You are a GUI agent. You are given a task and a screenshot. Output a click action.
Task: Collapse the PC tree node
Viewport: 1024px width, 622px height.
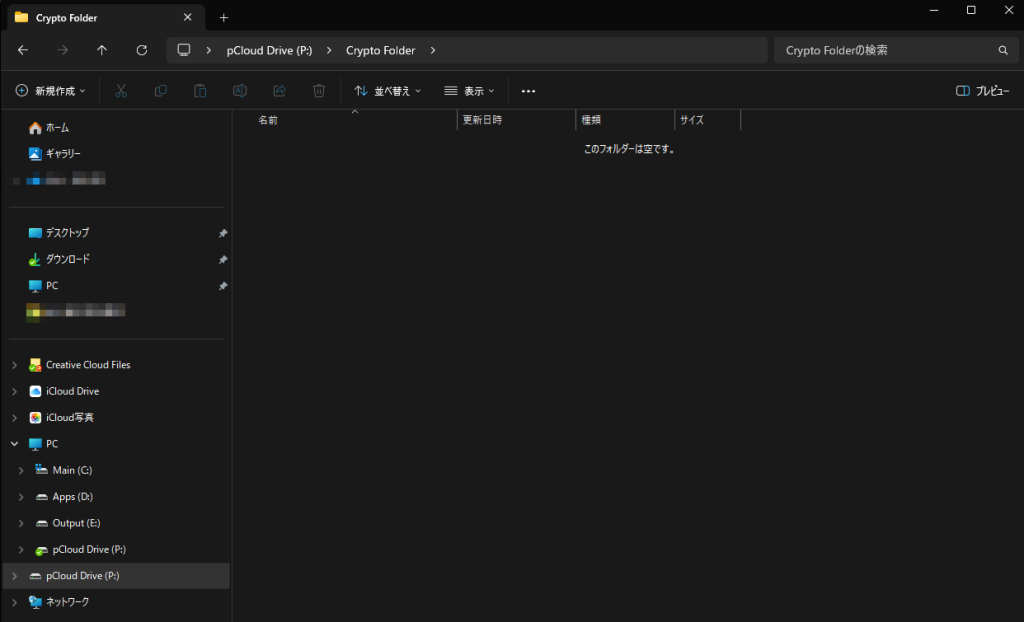pyautogui.click(x=14, y=444)
